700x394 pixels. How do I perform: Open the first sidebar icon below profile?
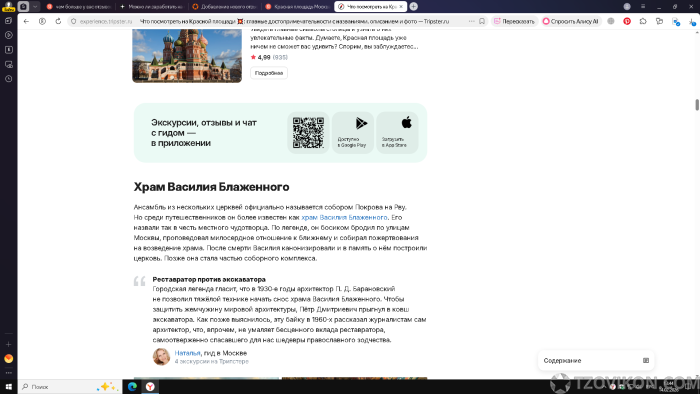click(8, 21)
